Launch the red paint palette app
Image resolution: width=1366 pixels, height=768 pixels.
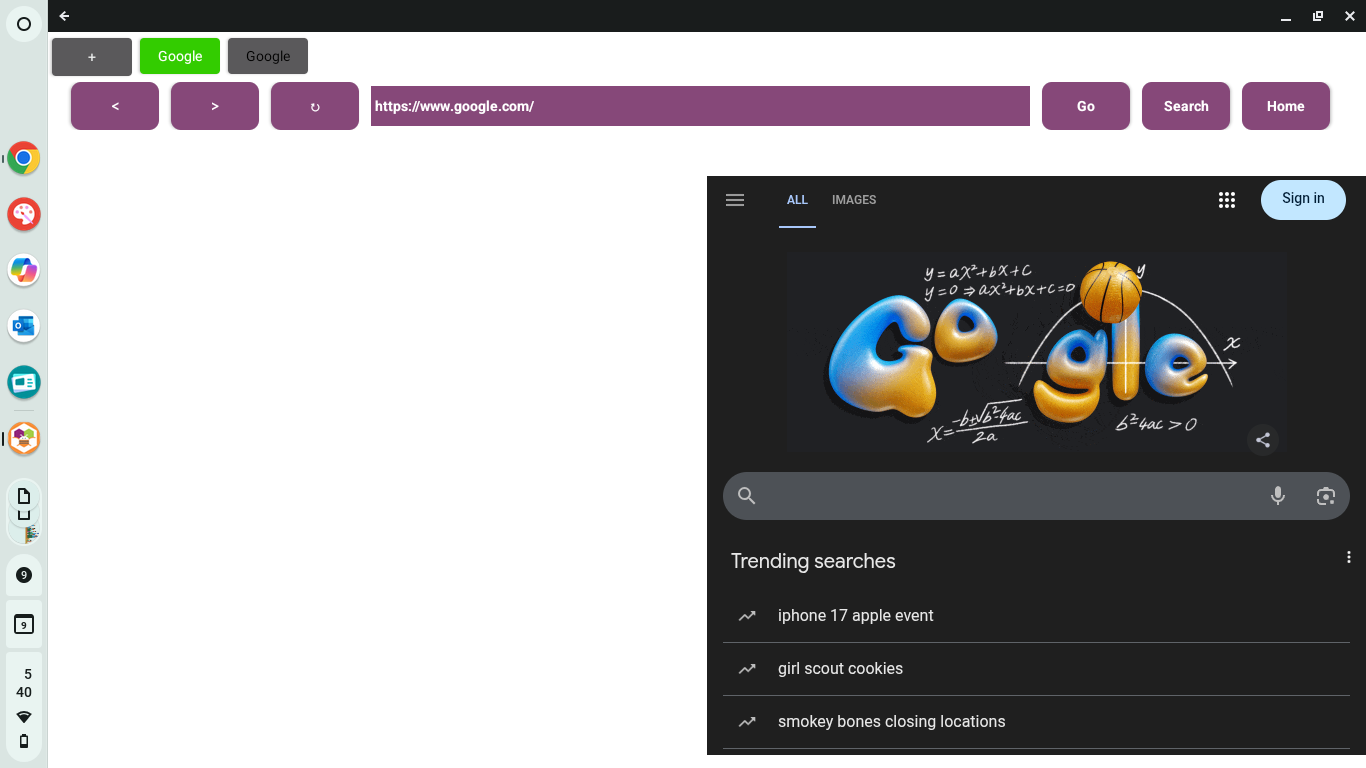(x=24, y=214)
